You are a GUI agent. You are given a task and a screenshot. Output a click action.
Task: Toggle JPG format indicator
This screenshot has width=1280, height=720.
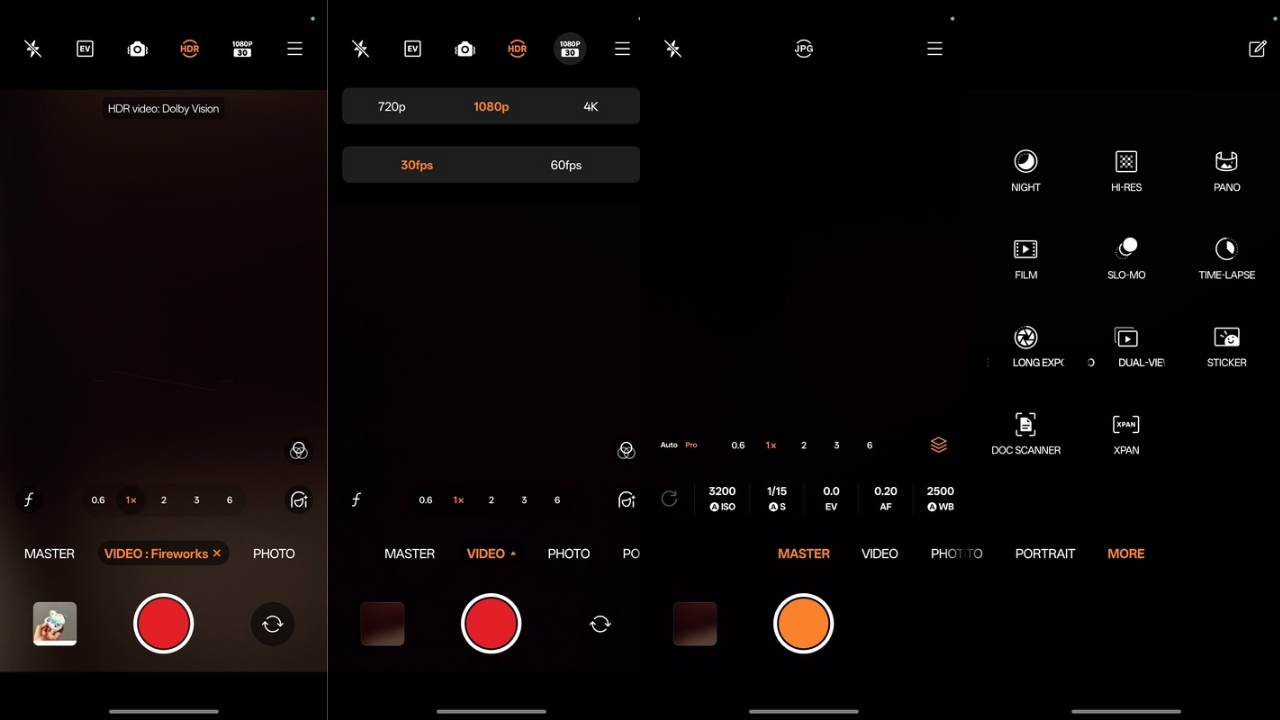point(804,48)
